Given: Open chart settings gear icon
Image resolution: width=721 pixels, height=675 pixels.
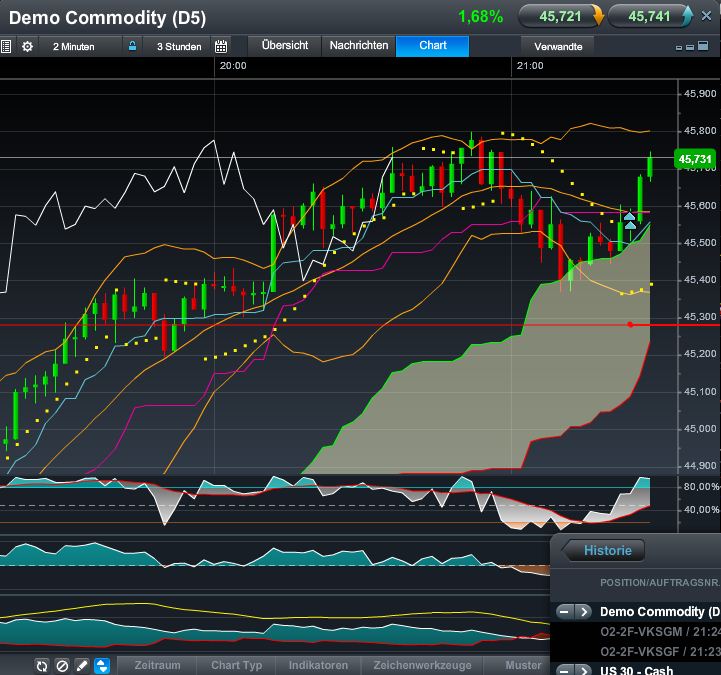Looking at the screenshot, I should [x=28, y=46].
